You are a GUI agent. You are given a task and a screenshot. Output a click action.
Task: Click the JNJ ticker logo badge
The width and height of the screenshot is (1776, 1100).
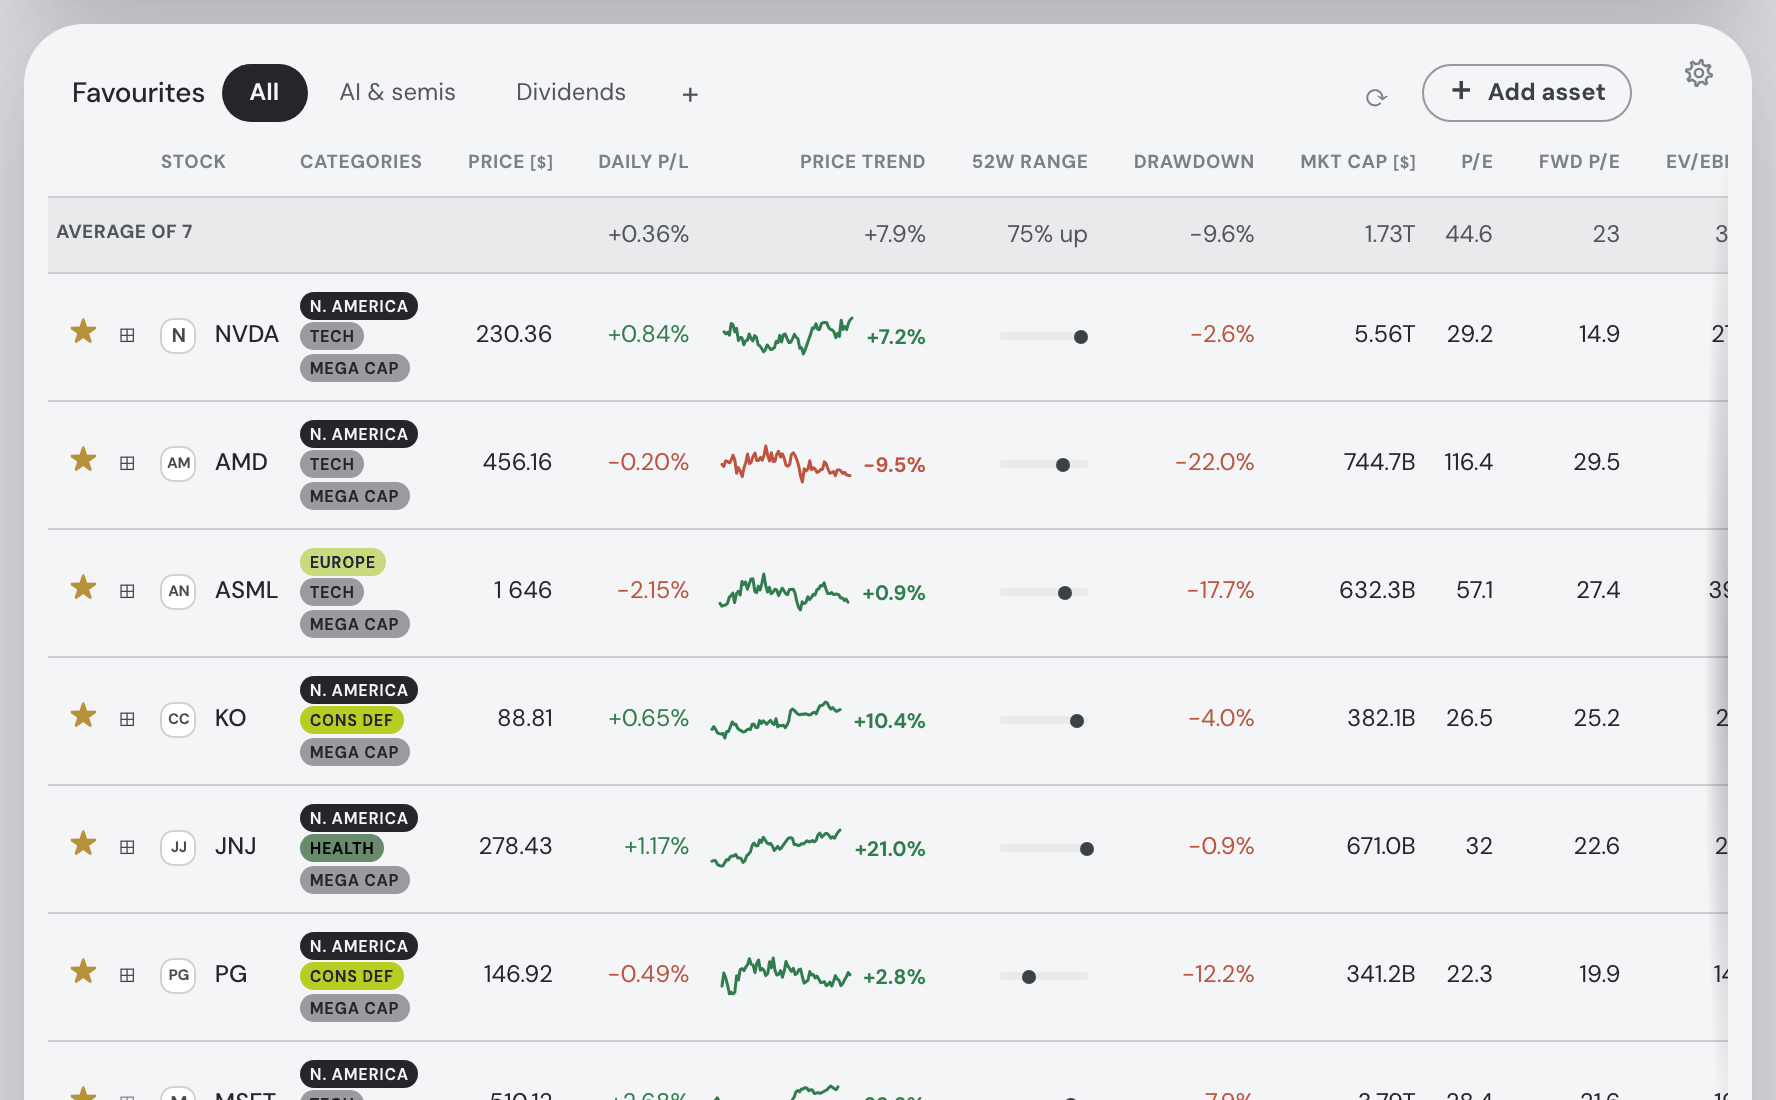(x=178, y=847)
